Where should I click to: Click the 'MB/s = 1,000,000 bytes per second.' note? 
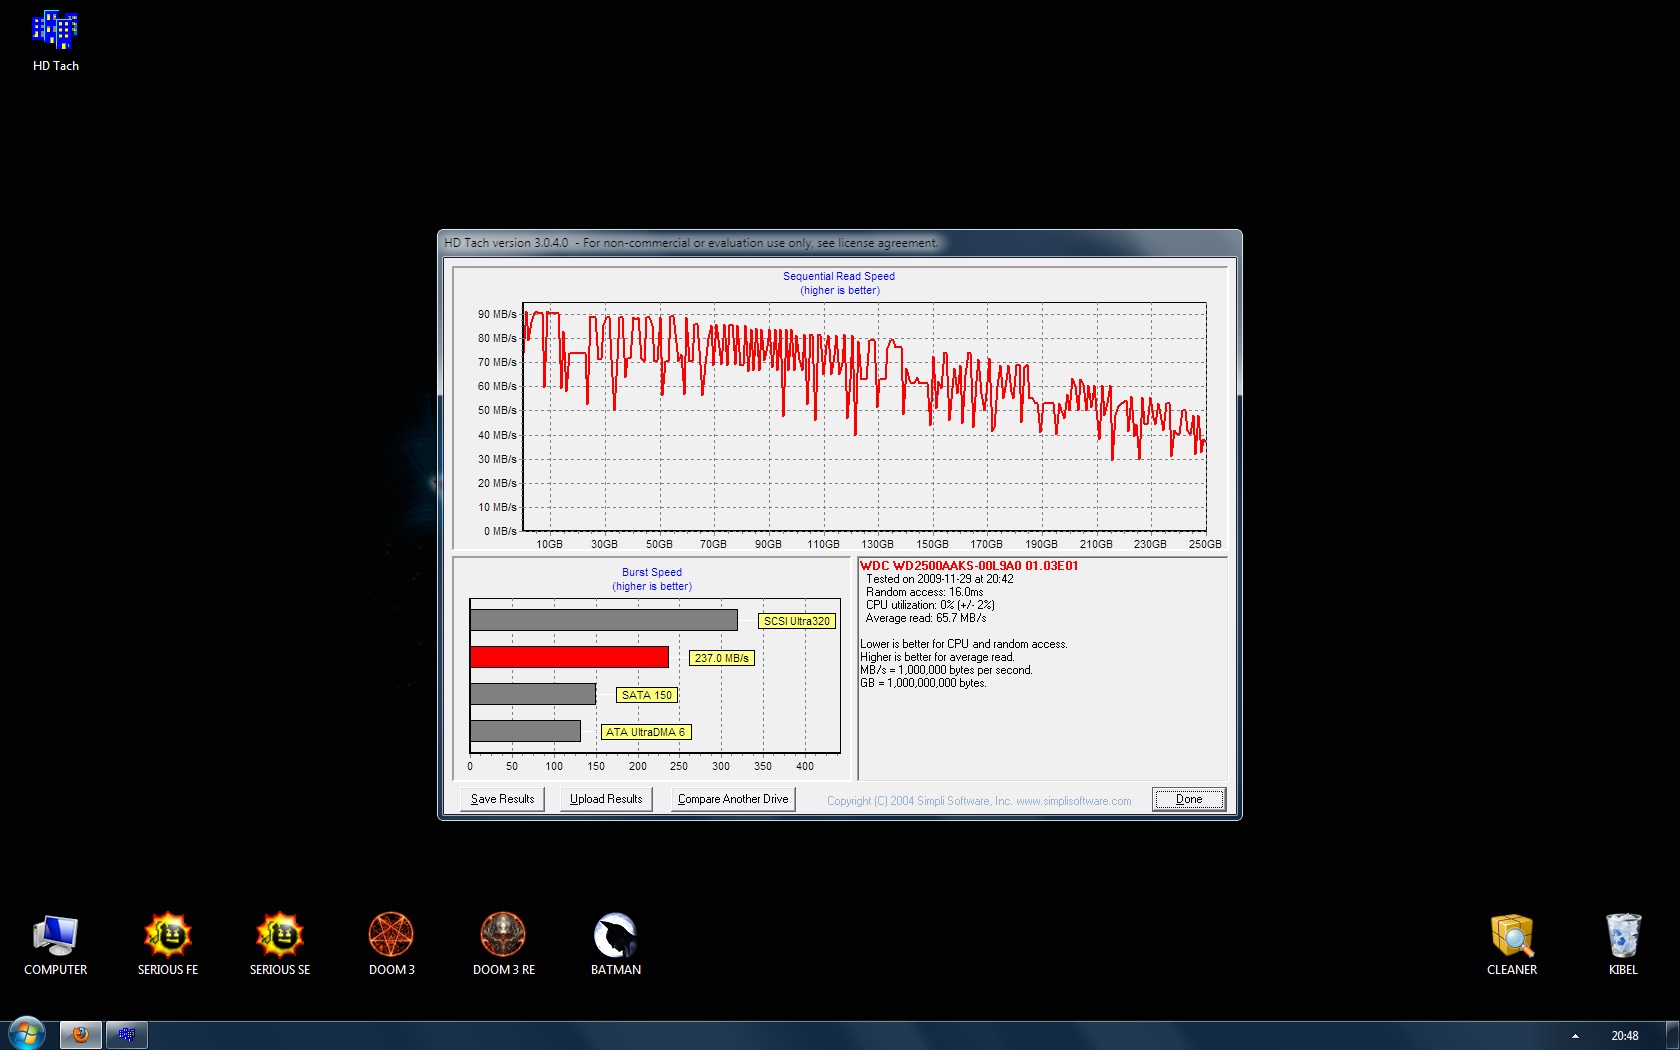click(x=946, y=670)
